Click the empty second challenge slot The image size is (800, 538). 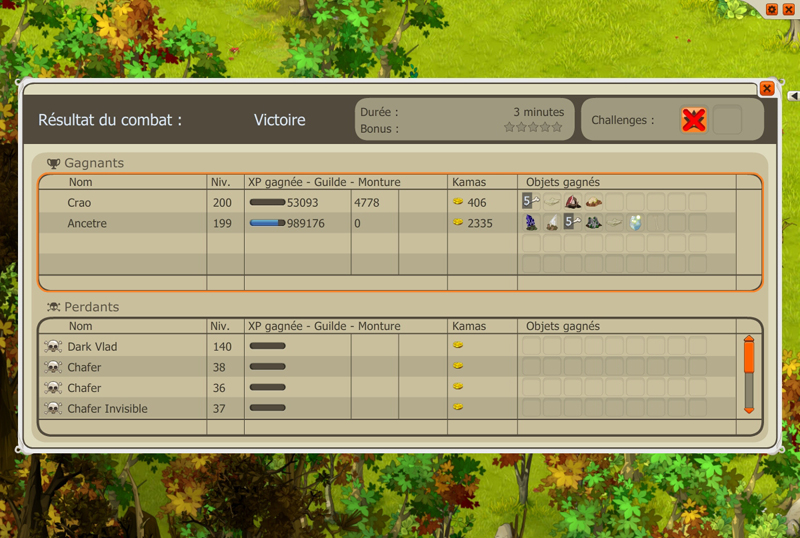coord(727,120)
